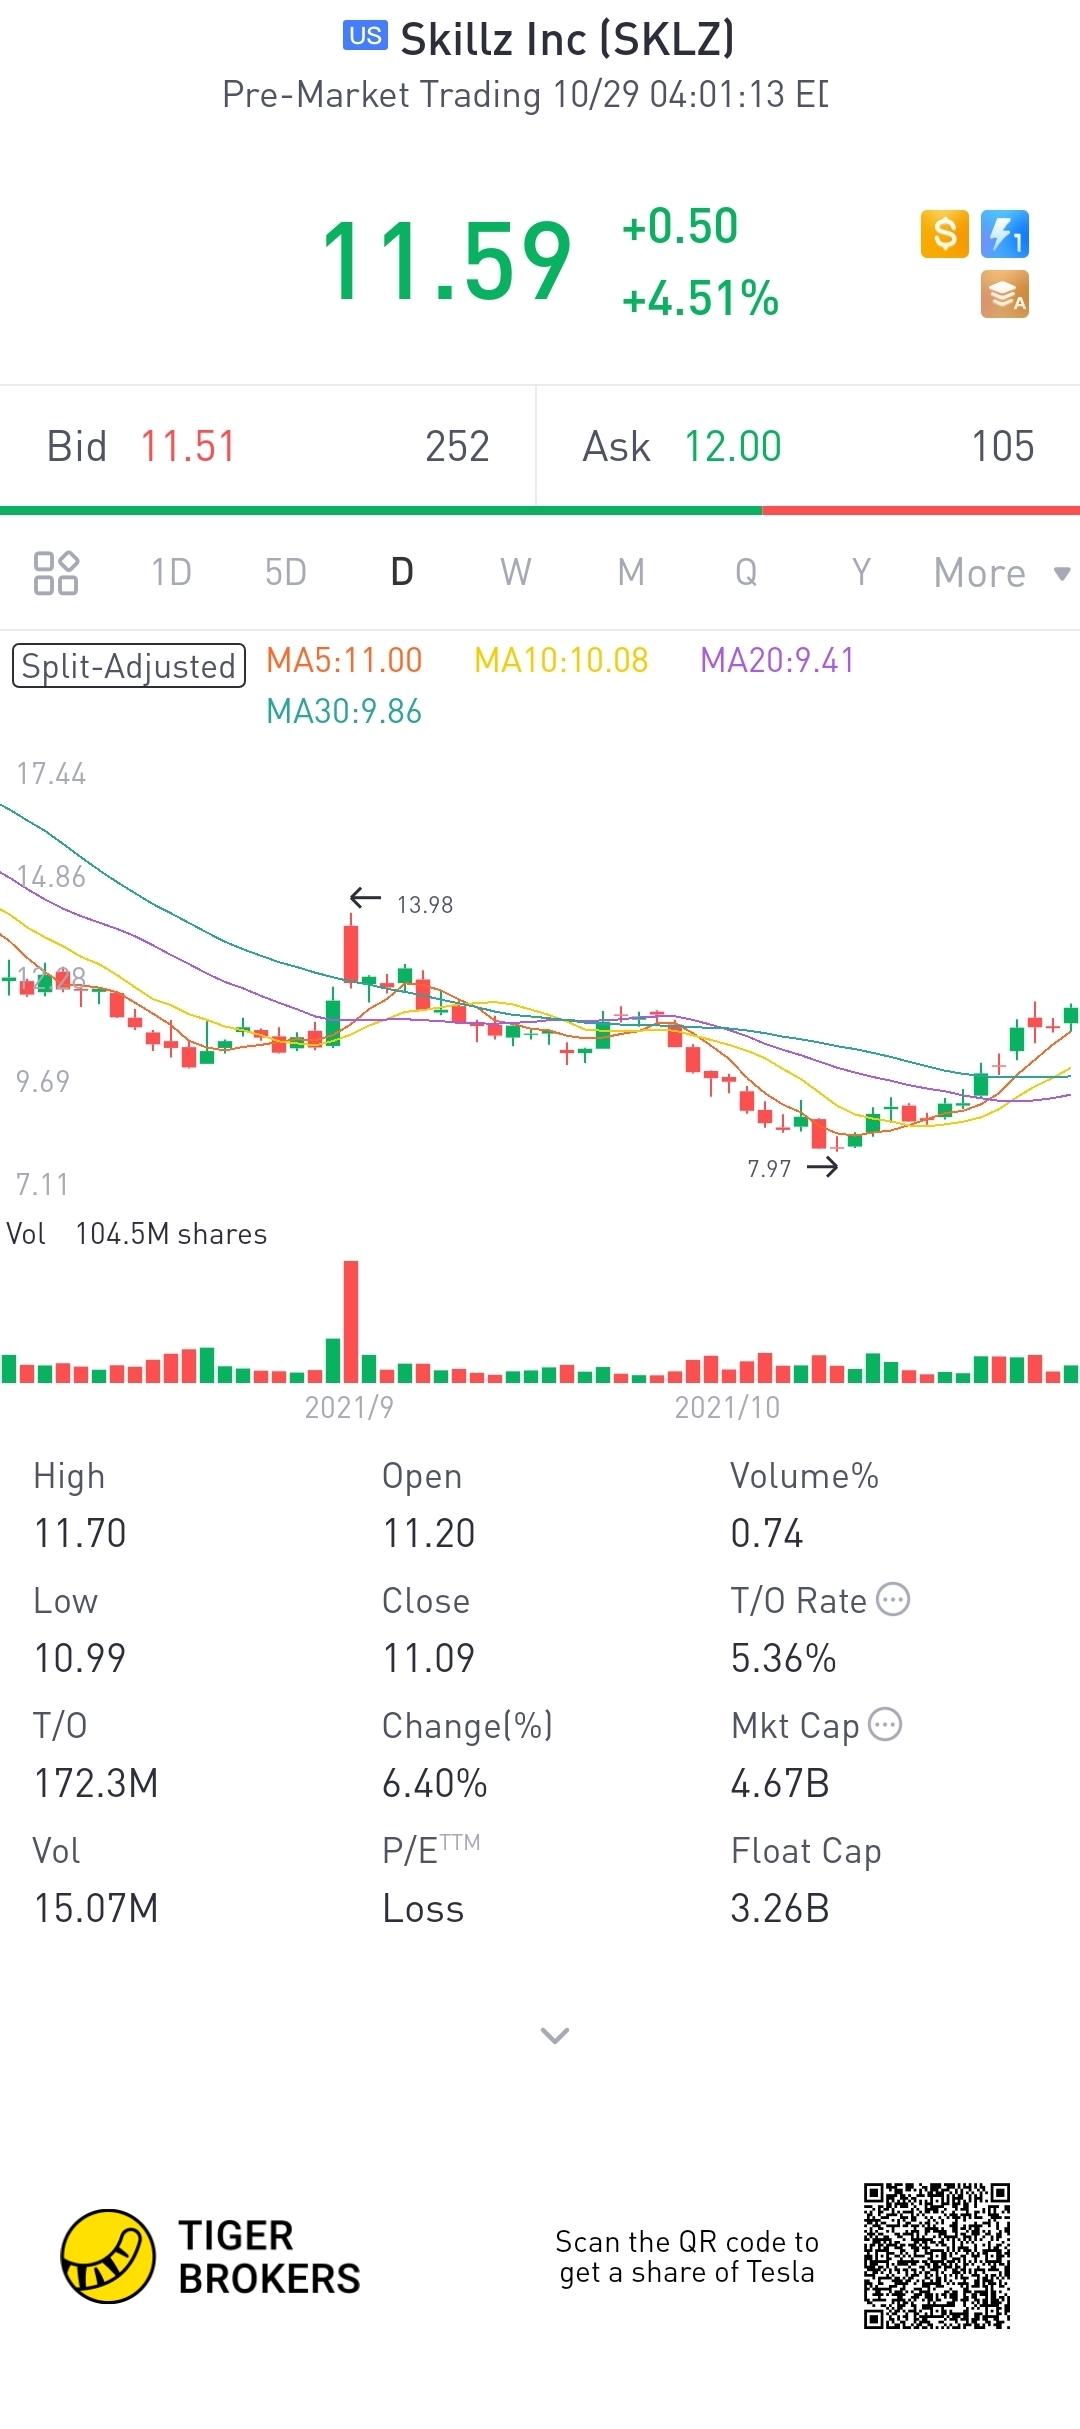Tap the current price 11.59

click(x=446, y=262)
